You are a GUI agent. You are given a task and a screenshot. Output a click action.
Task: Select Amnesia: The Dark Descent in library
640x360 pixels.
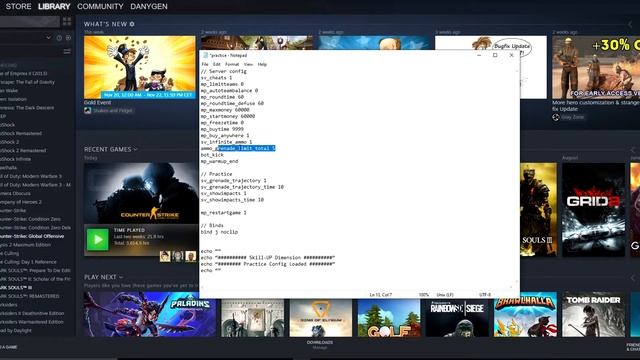27,108
